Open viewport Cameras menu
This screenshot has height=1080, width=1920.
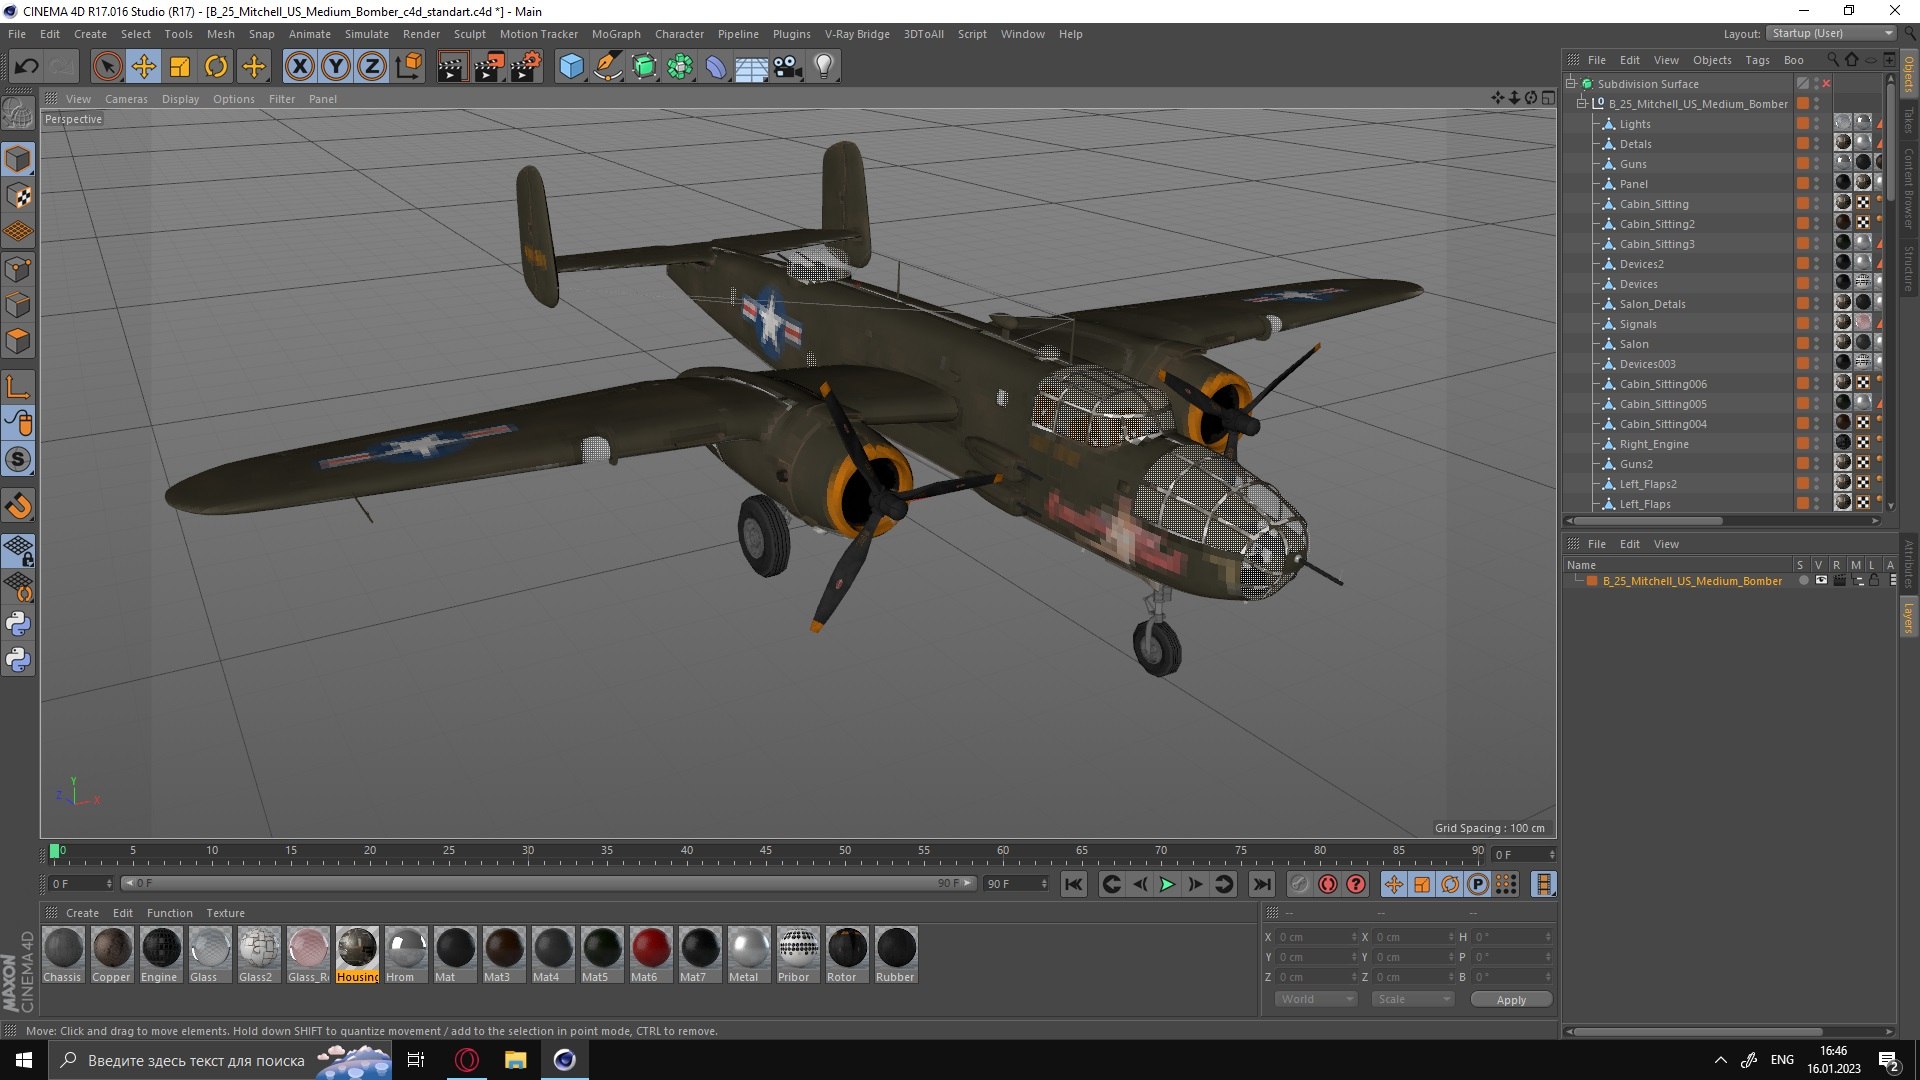[126, 99]
